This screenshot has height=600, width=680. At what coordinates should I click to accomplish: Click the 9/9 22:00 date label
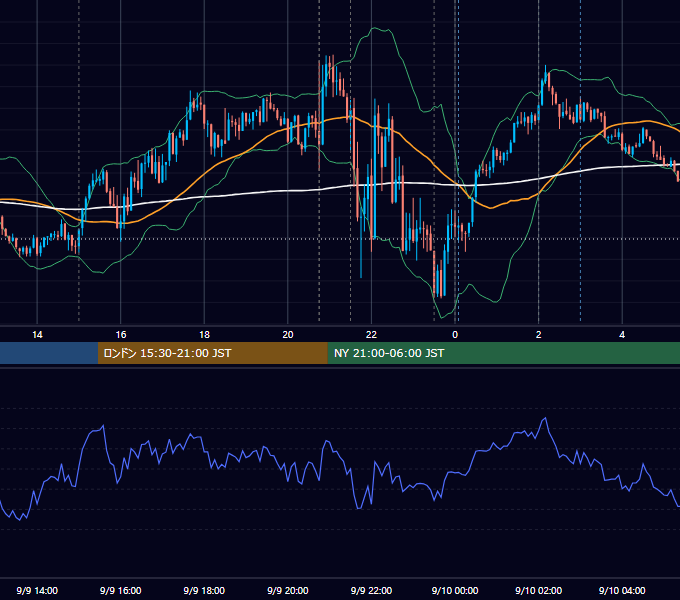pos(371,590)
